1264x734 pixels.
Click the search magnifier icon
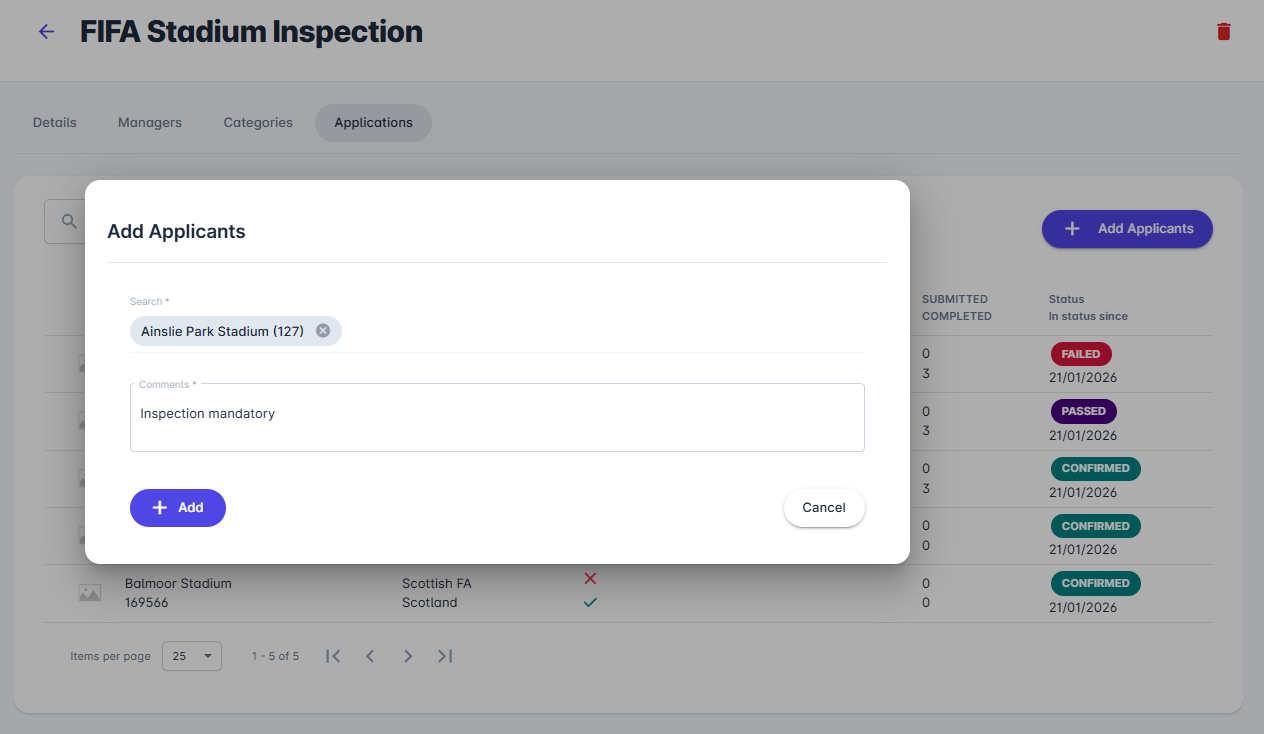click(69, 222)
